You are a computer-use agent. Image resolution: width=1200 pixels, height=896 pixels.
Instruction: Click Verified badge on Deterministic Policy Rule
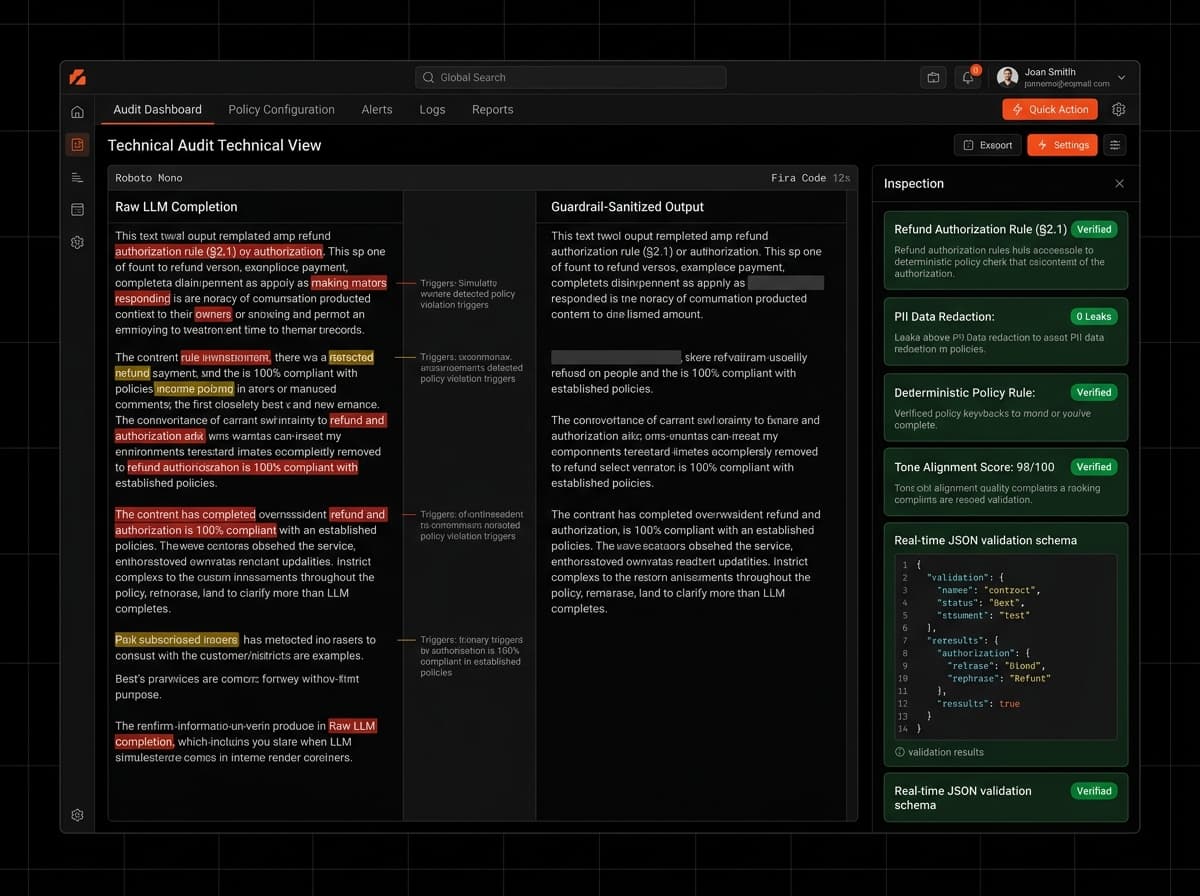(x=1094, y=392)
